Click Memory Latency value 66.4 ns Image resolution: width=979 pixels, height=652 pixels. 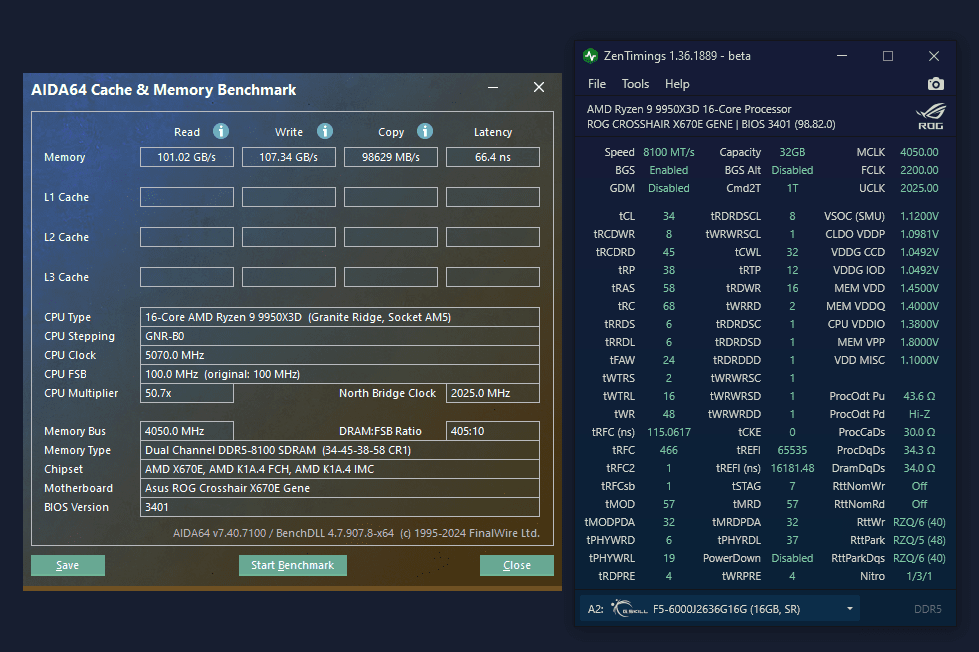[493, 157]
